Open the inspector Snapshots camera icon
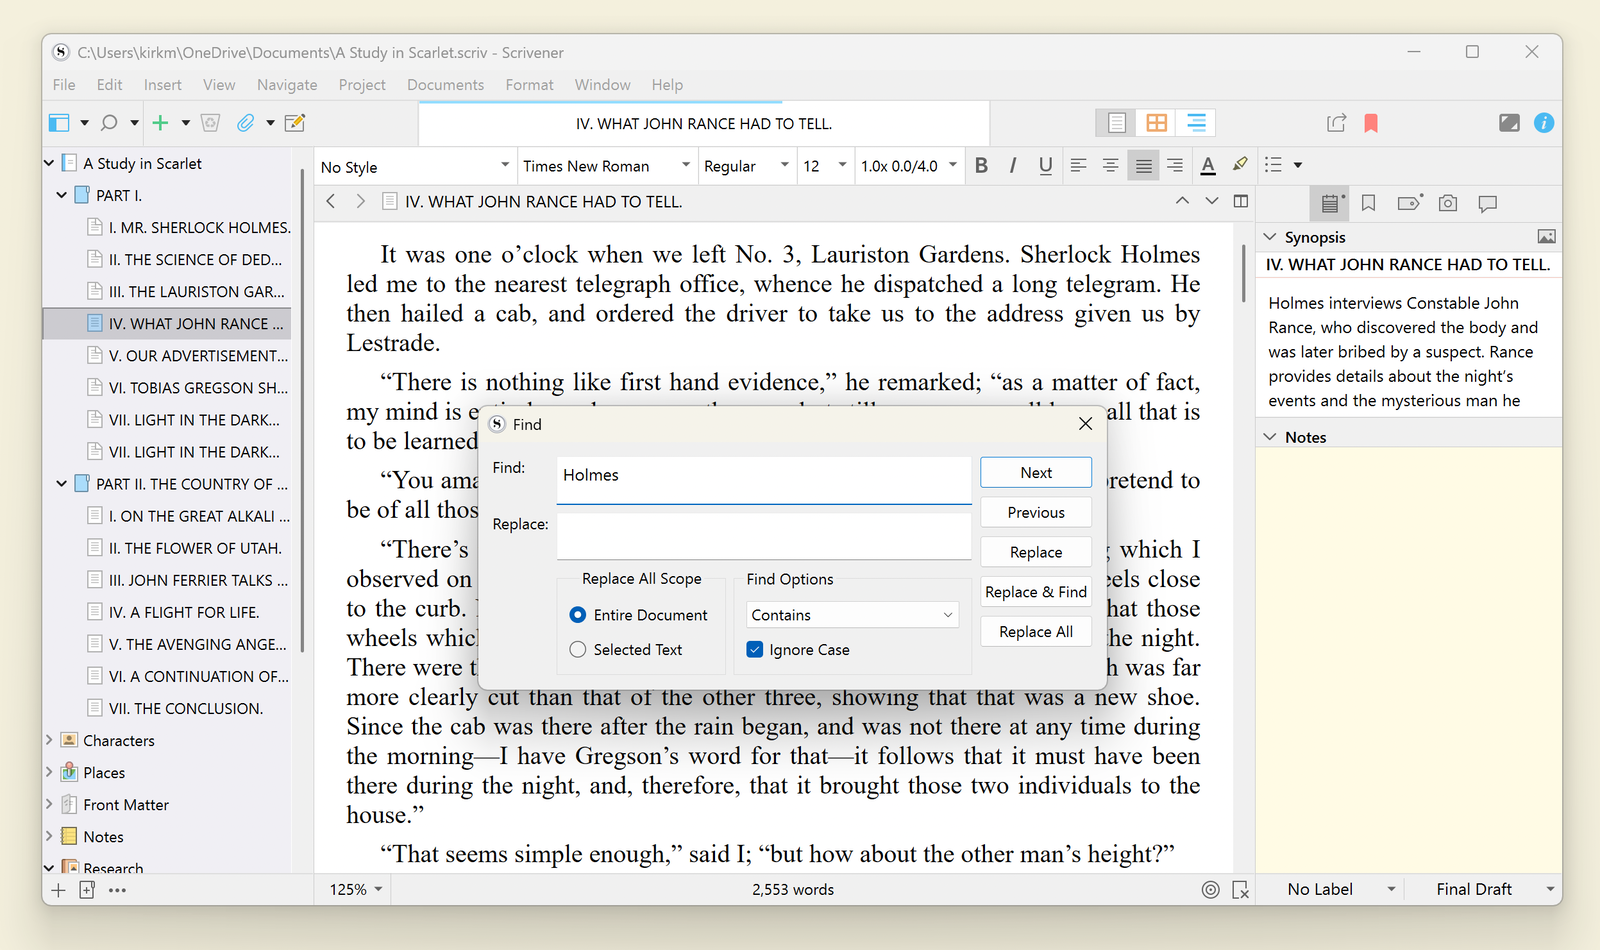This screenshot has height=950, width=1600. click(1447, 203)
